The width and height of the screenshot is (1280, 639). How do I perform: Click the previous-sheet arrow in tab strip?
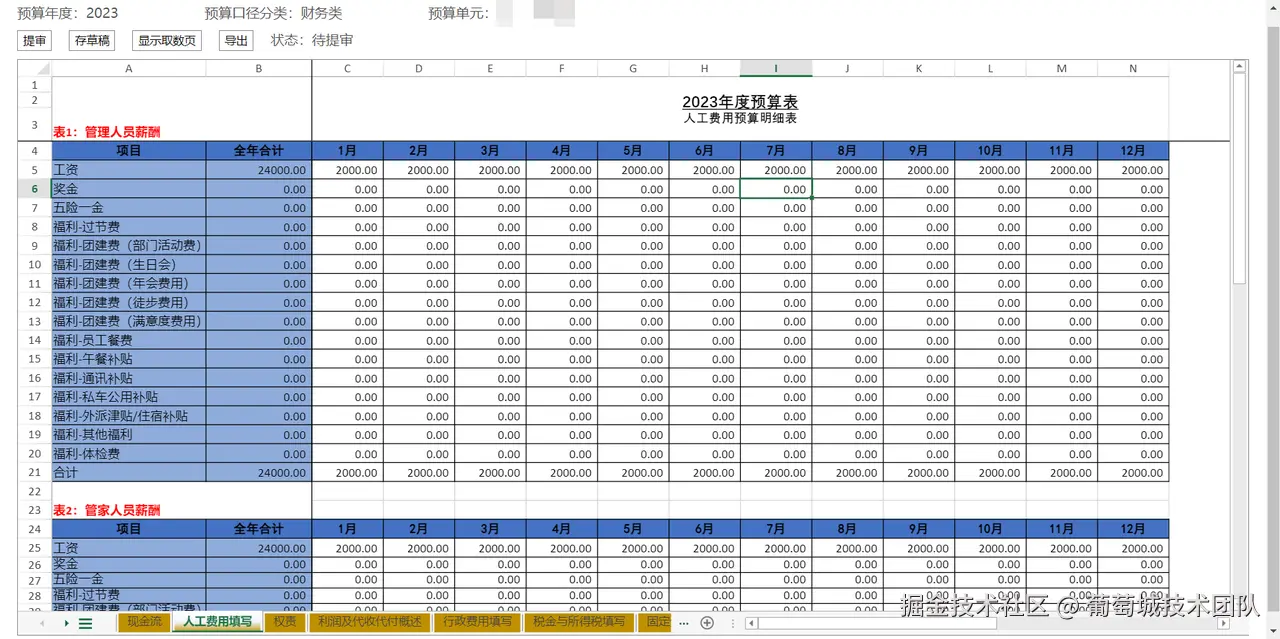[42, 623]
